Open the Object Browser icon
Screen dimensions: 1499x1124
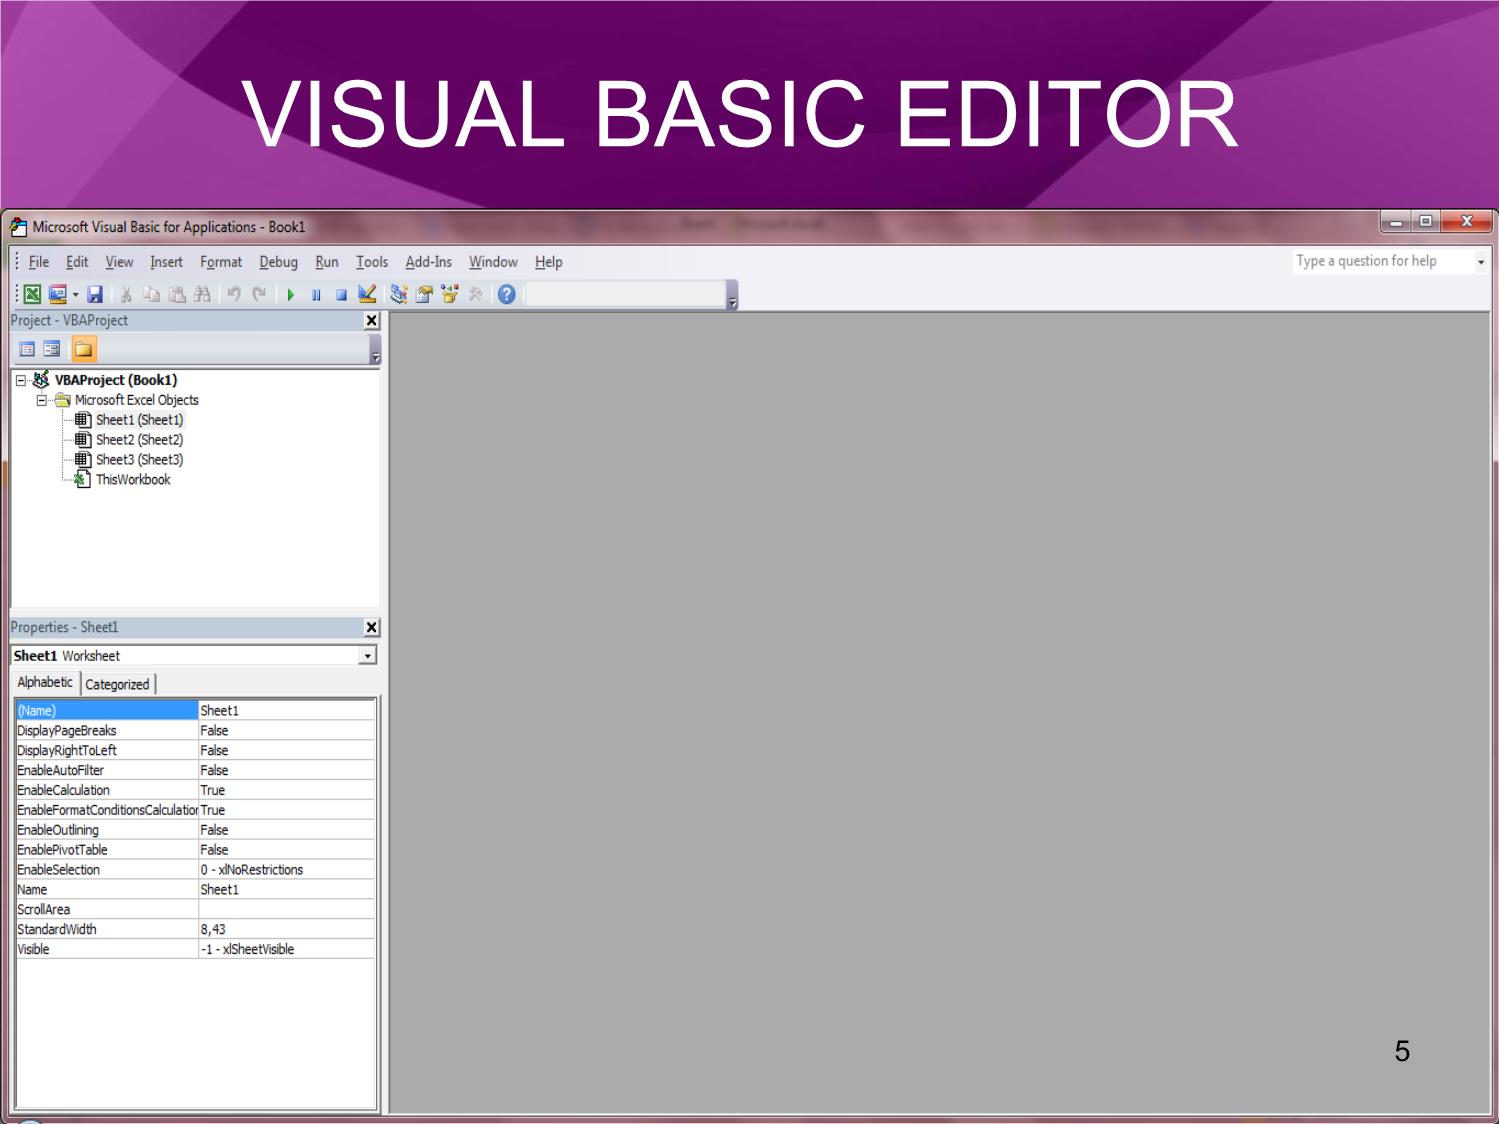pyautogui.click(x=450, y=294)
